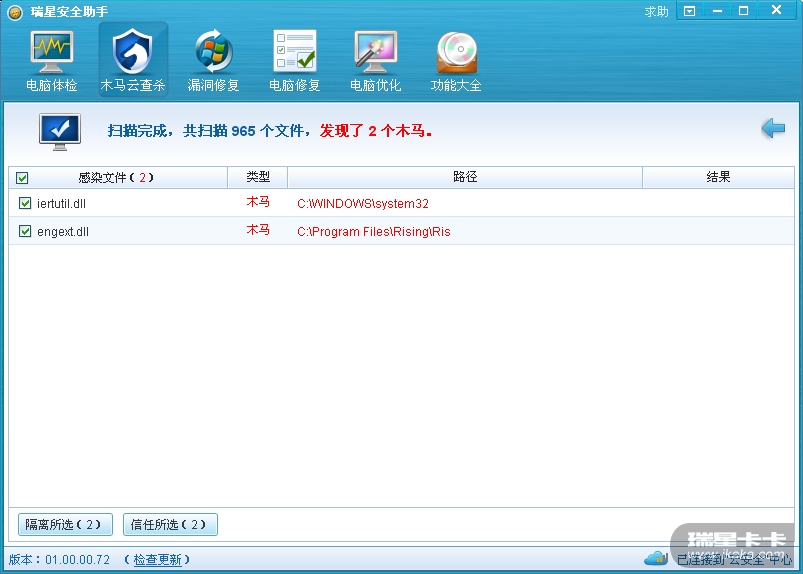Click 木马 type in engext.dll row
Viewport: 803px width, 574px height.
258,230
